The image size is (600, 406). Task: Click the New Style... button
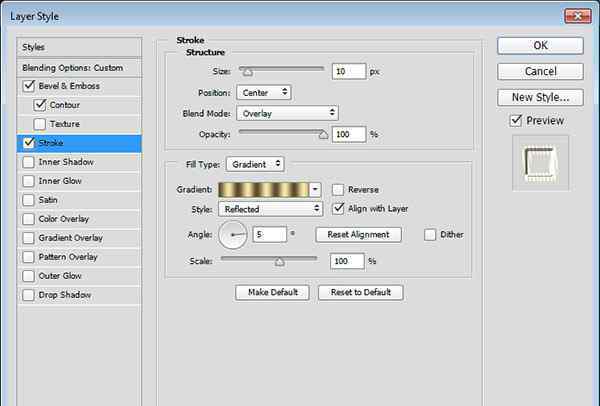point(540,97)
